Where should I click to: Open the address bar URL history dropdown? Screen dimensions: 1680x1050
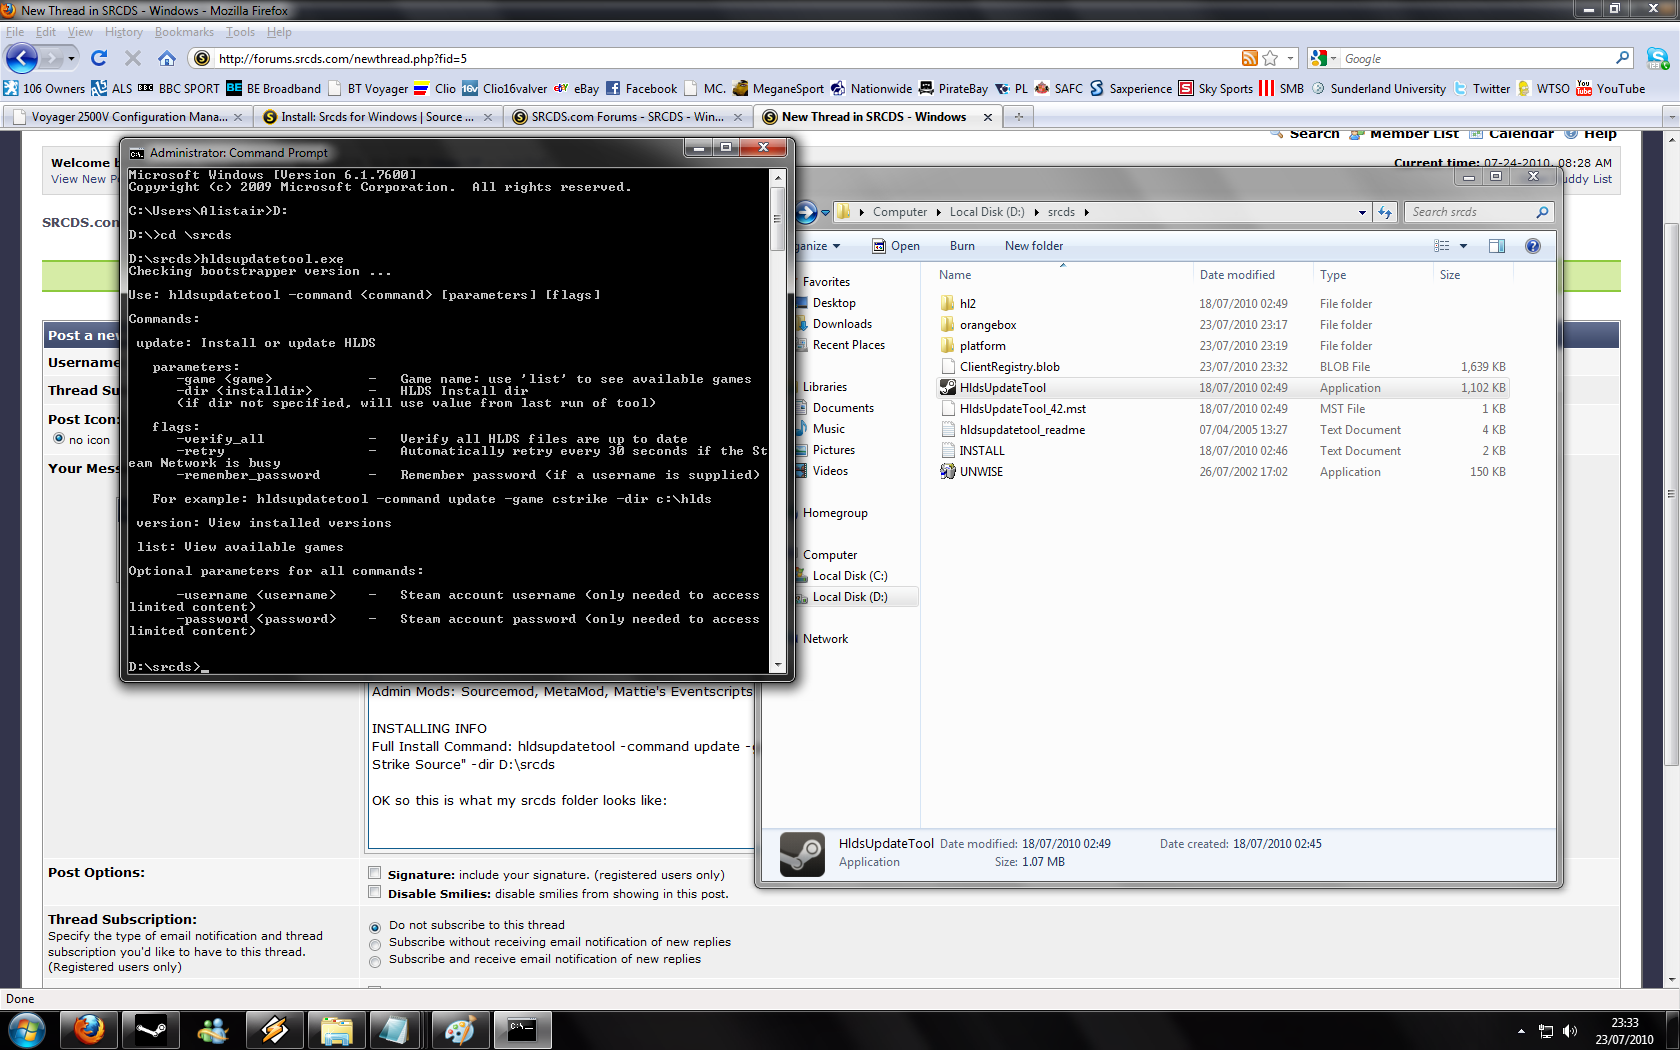point(1290,58)
